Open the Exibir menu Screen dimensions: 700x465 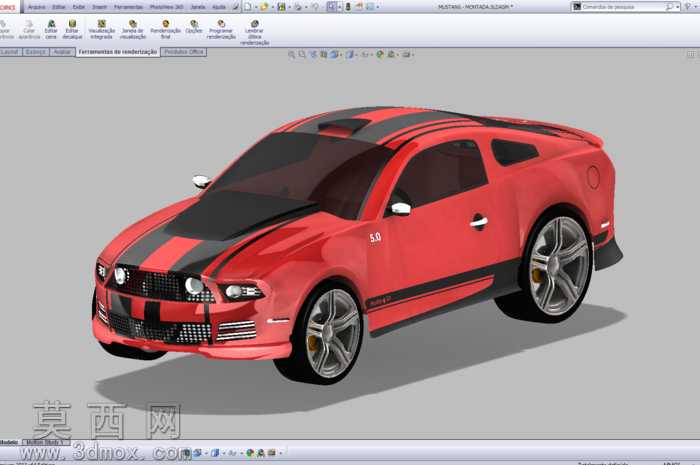[x=79, y=7]
